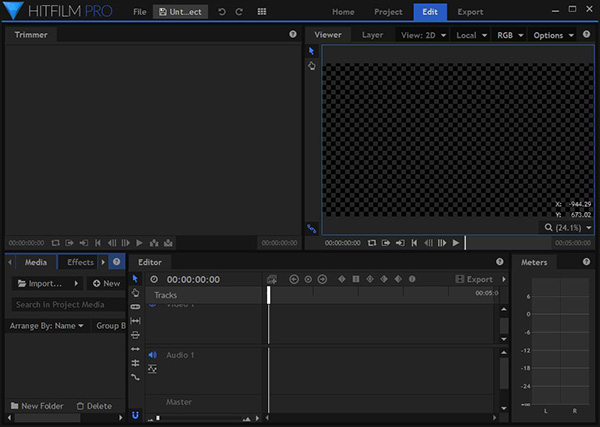
Task: Switch to the Effects panel tab
Action: (x=80, y=262)
